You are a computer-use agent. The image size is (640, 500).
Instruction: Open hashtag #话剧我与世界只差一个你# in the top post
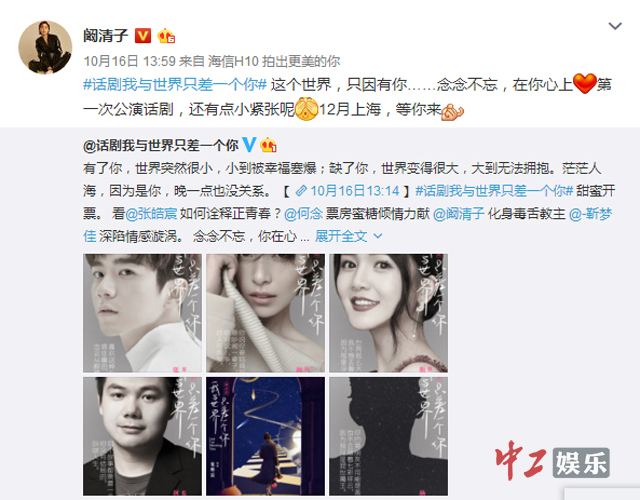point(175,85)
